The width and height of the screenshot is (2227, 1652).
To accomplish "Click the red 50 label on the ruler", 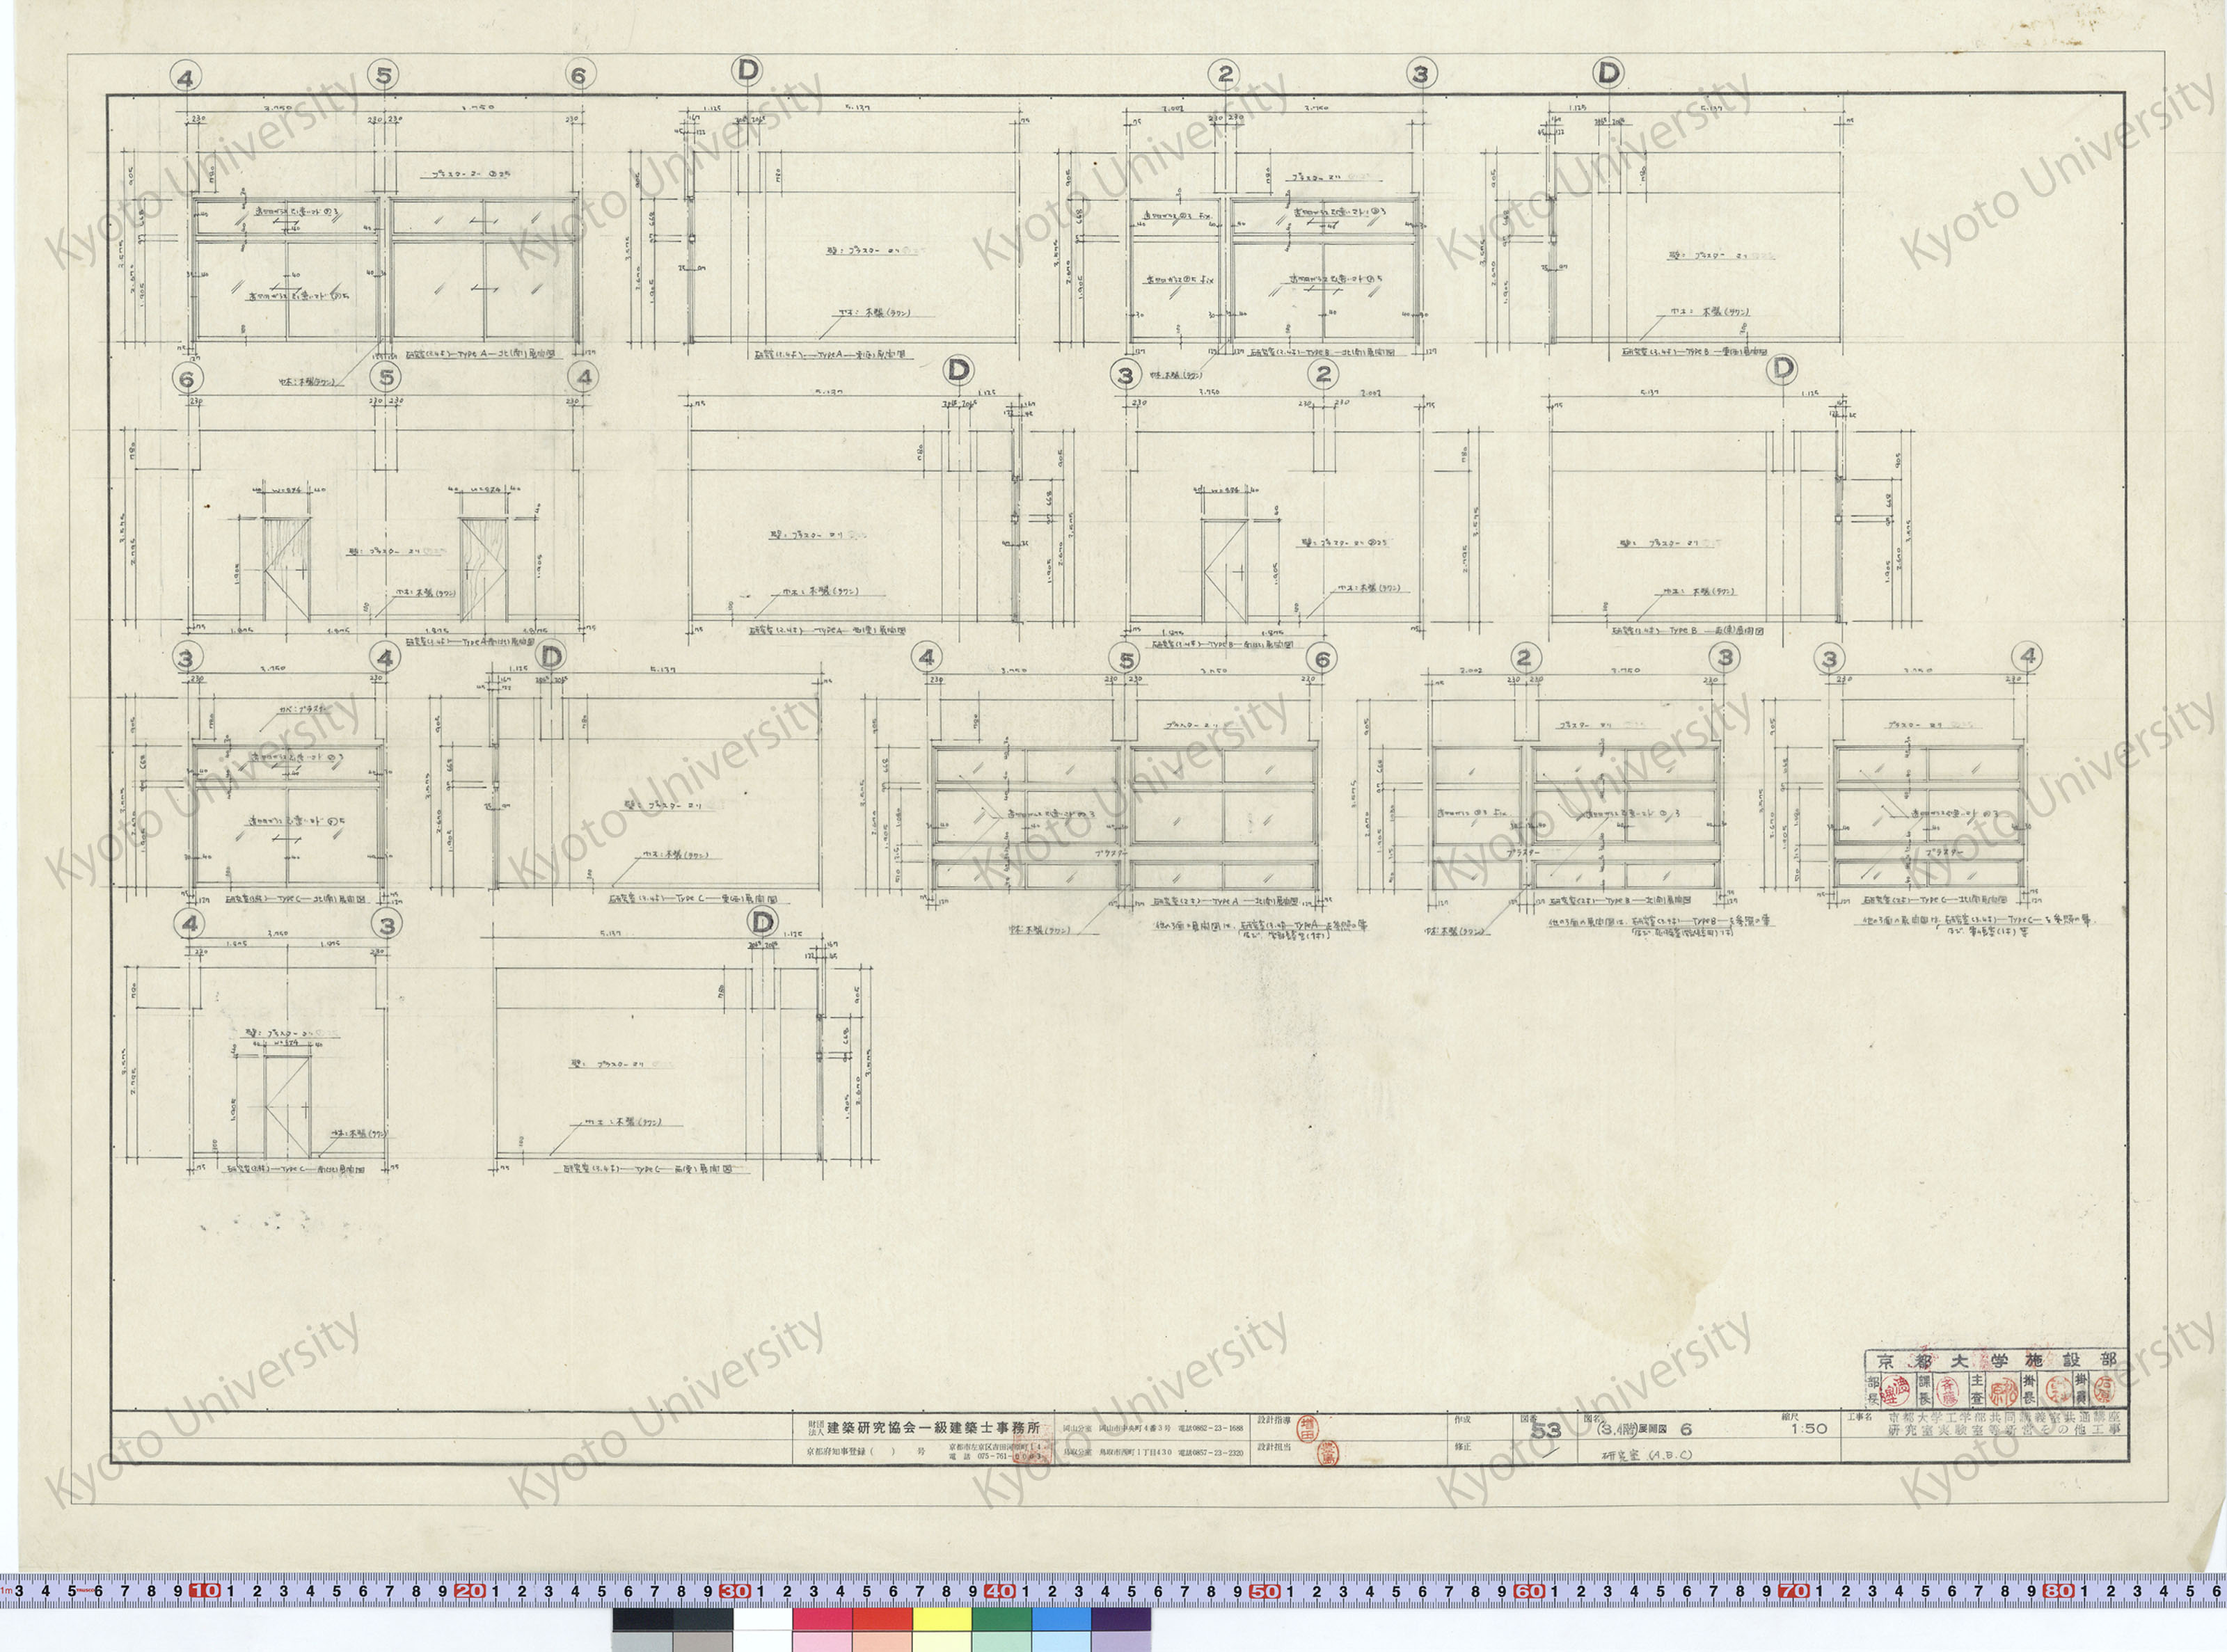I will (1264, 1591).
